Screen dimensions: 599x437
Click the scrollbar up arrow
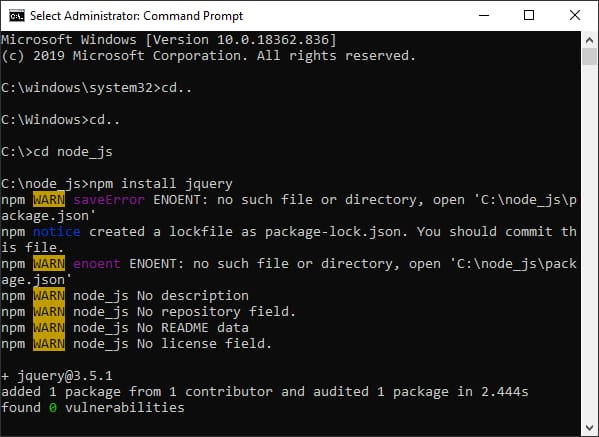[589, 40]
